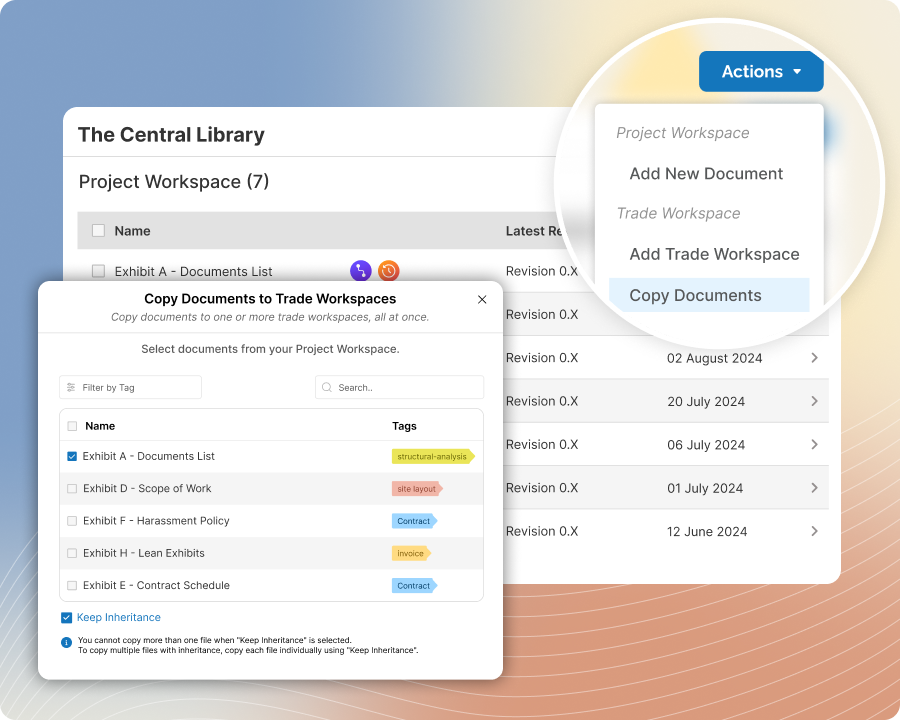The image size is (900, 720).
Task: Click the Keep Inheritance label link
Action: click(119, 617)
